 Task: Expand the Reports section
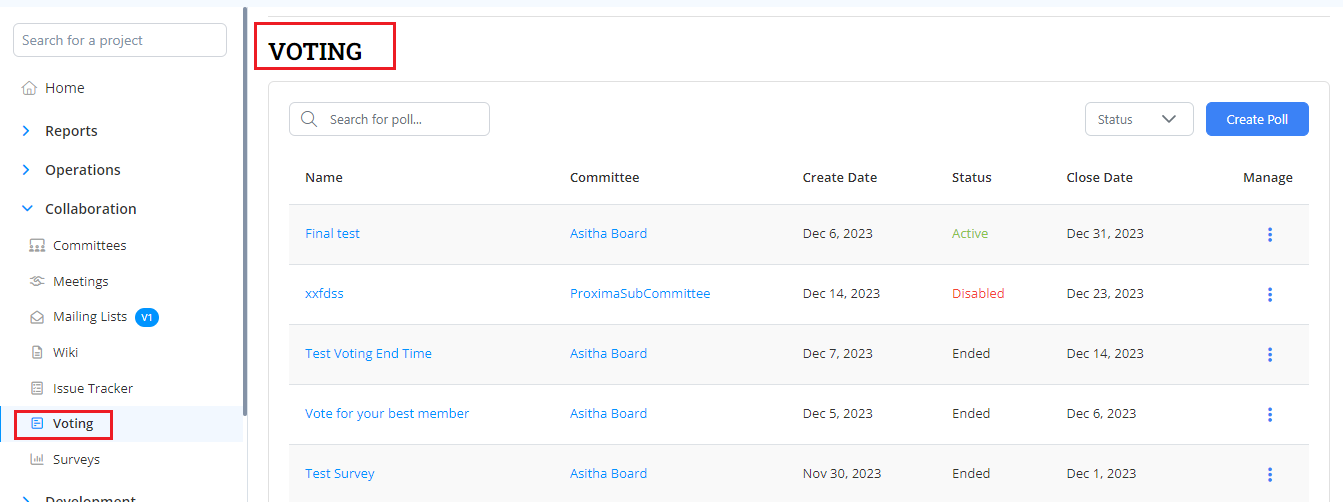(26, 131)
